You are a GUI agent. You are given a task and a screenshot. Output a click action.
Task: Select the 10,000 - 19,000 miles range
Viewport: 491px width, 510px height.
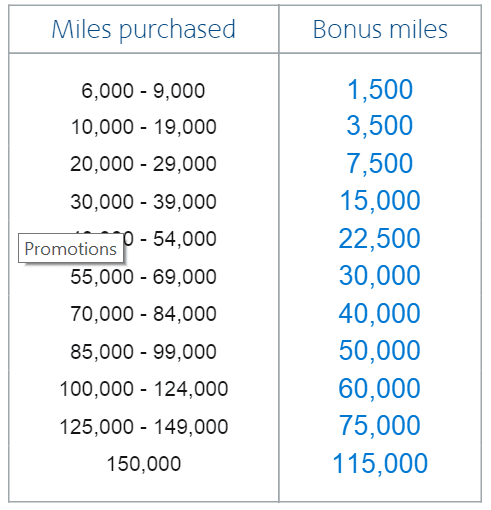click(144, 127)
